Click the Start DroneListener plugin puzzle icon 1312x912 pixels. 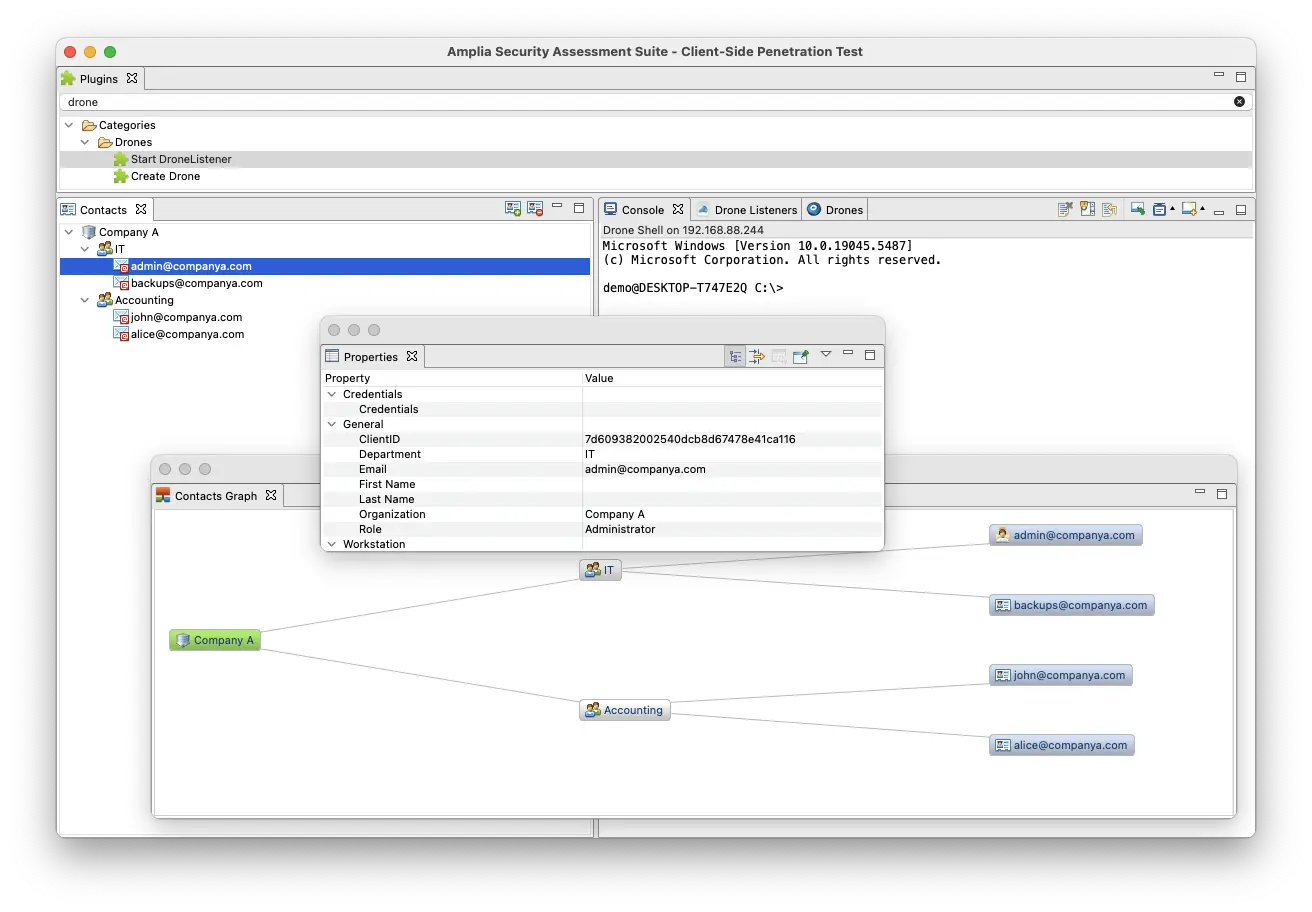[121, 159]
